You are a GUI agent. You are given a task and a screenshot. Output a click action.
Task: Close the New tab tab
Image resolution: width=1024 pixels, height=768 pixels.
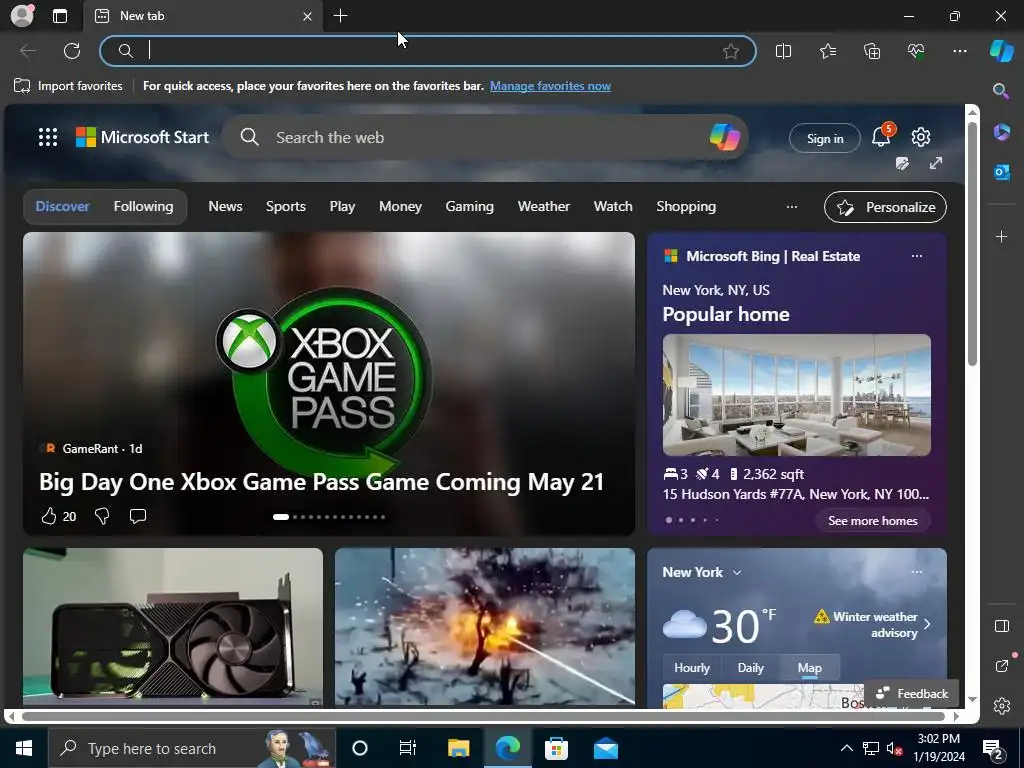pyautogui.click(x=307, y=16)
